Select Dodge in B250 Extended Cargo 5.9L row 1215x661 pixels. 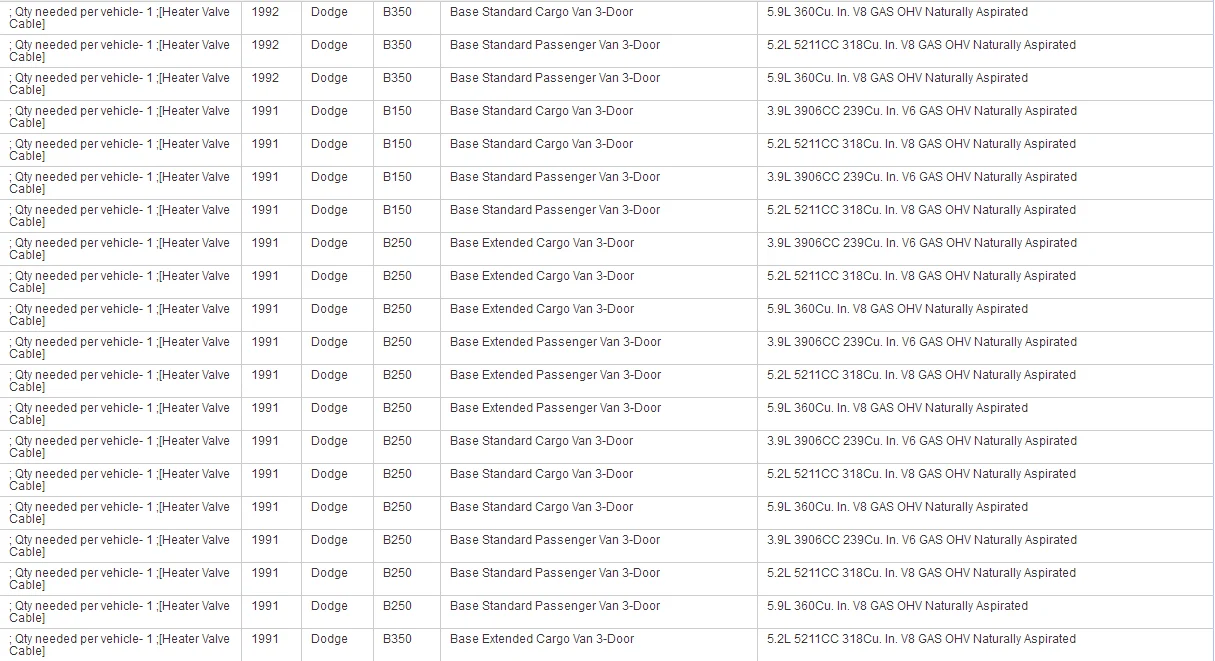tap(337, 315)
